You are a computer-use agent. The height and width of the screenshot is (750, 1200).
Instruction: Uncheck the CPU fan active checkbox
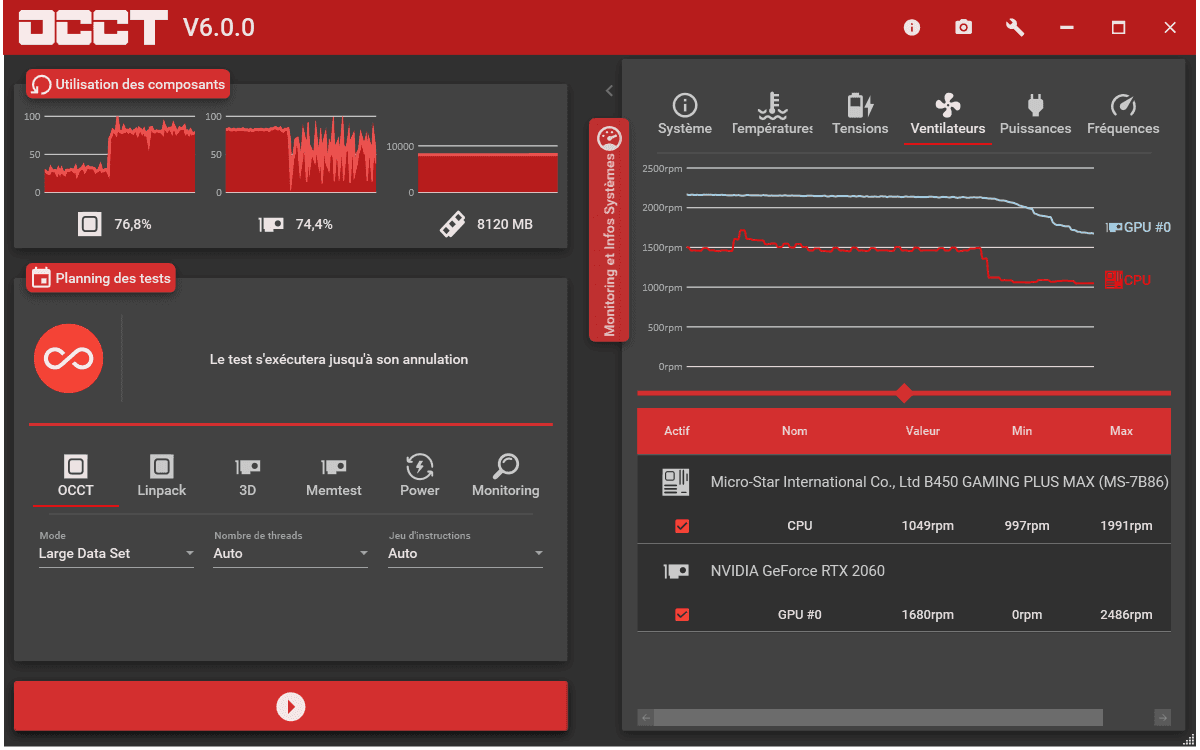682,526
